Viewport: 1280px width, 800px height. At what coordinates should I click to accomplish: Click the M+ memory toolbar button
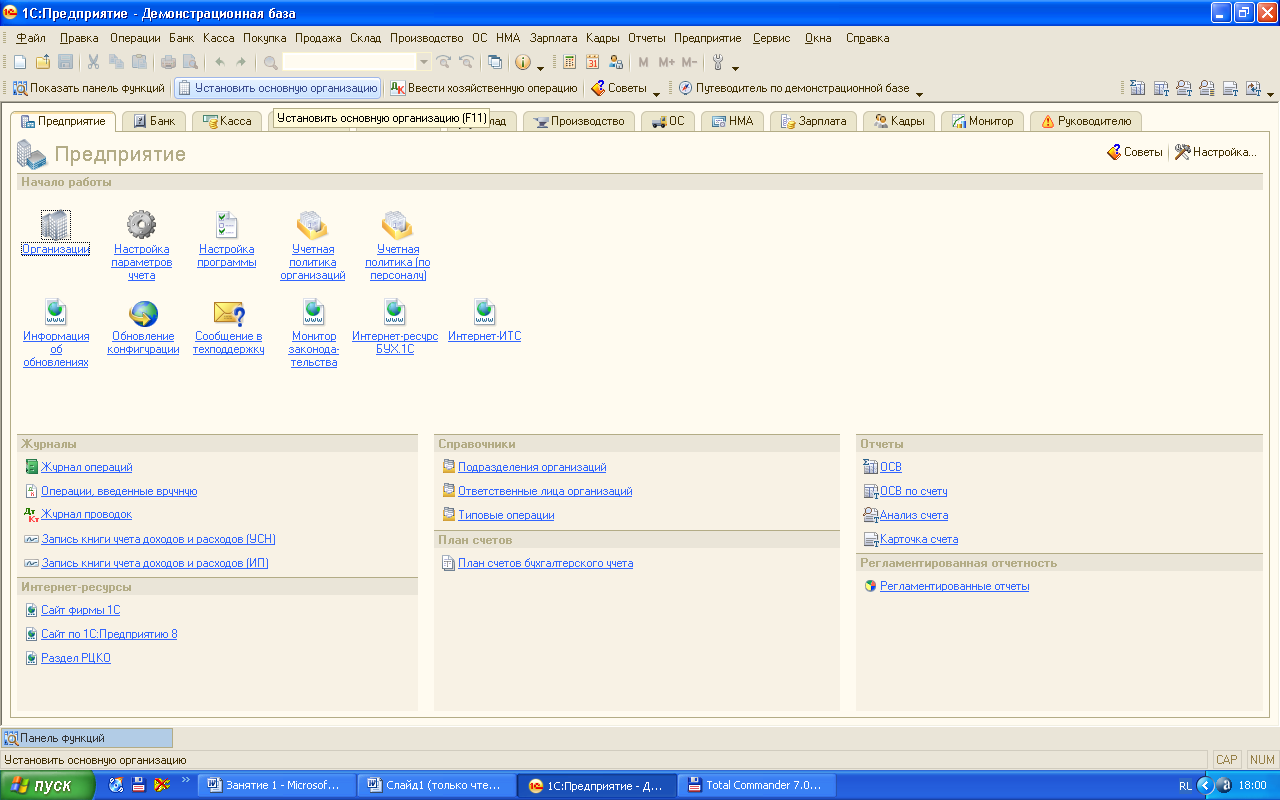tap(666, 62)
